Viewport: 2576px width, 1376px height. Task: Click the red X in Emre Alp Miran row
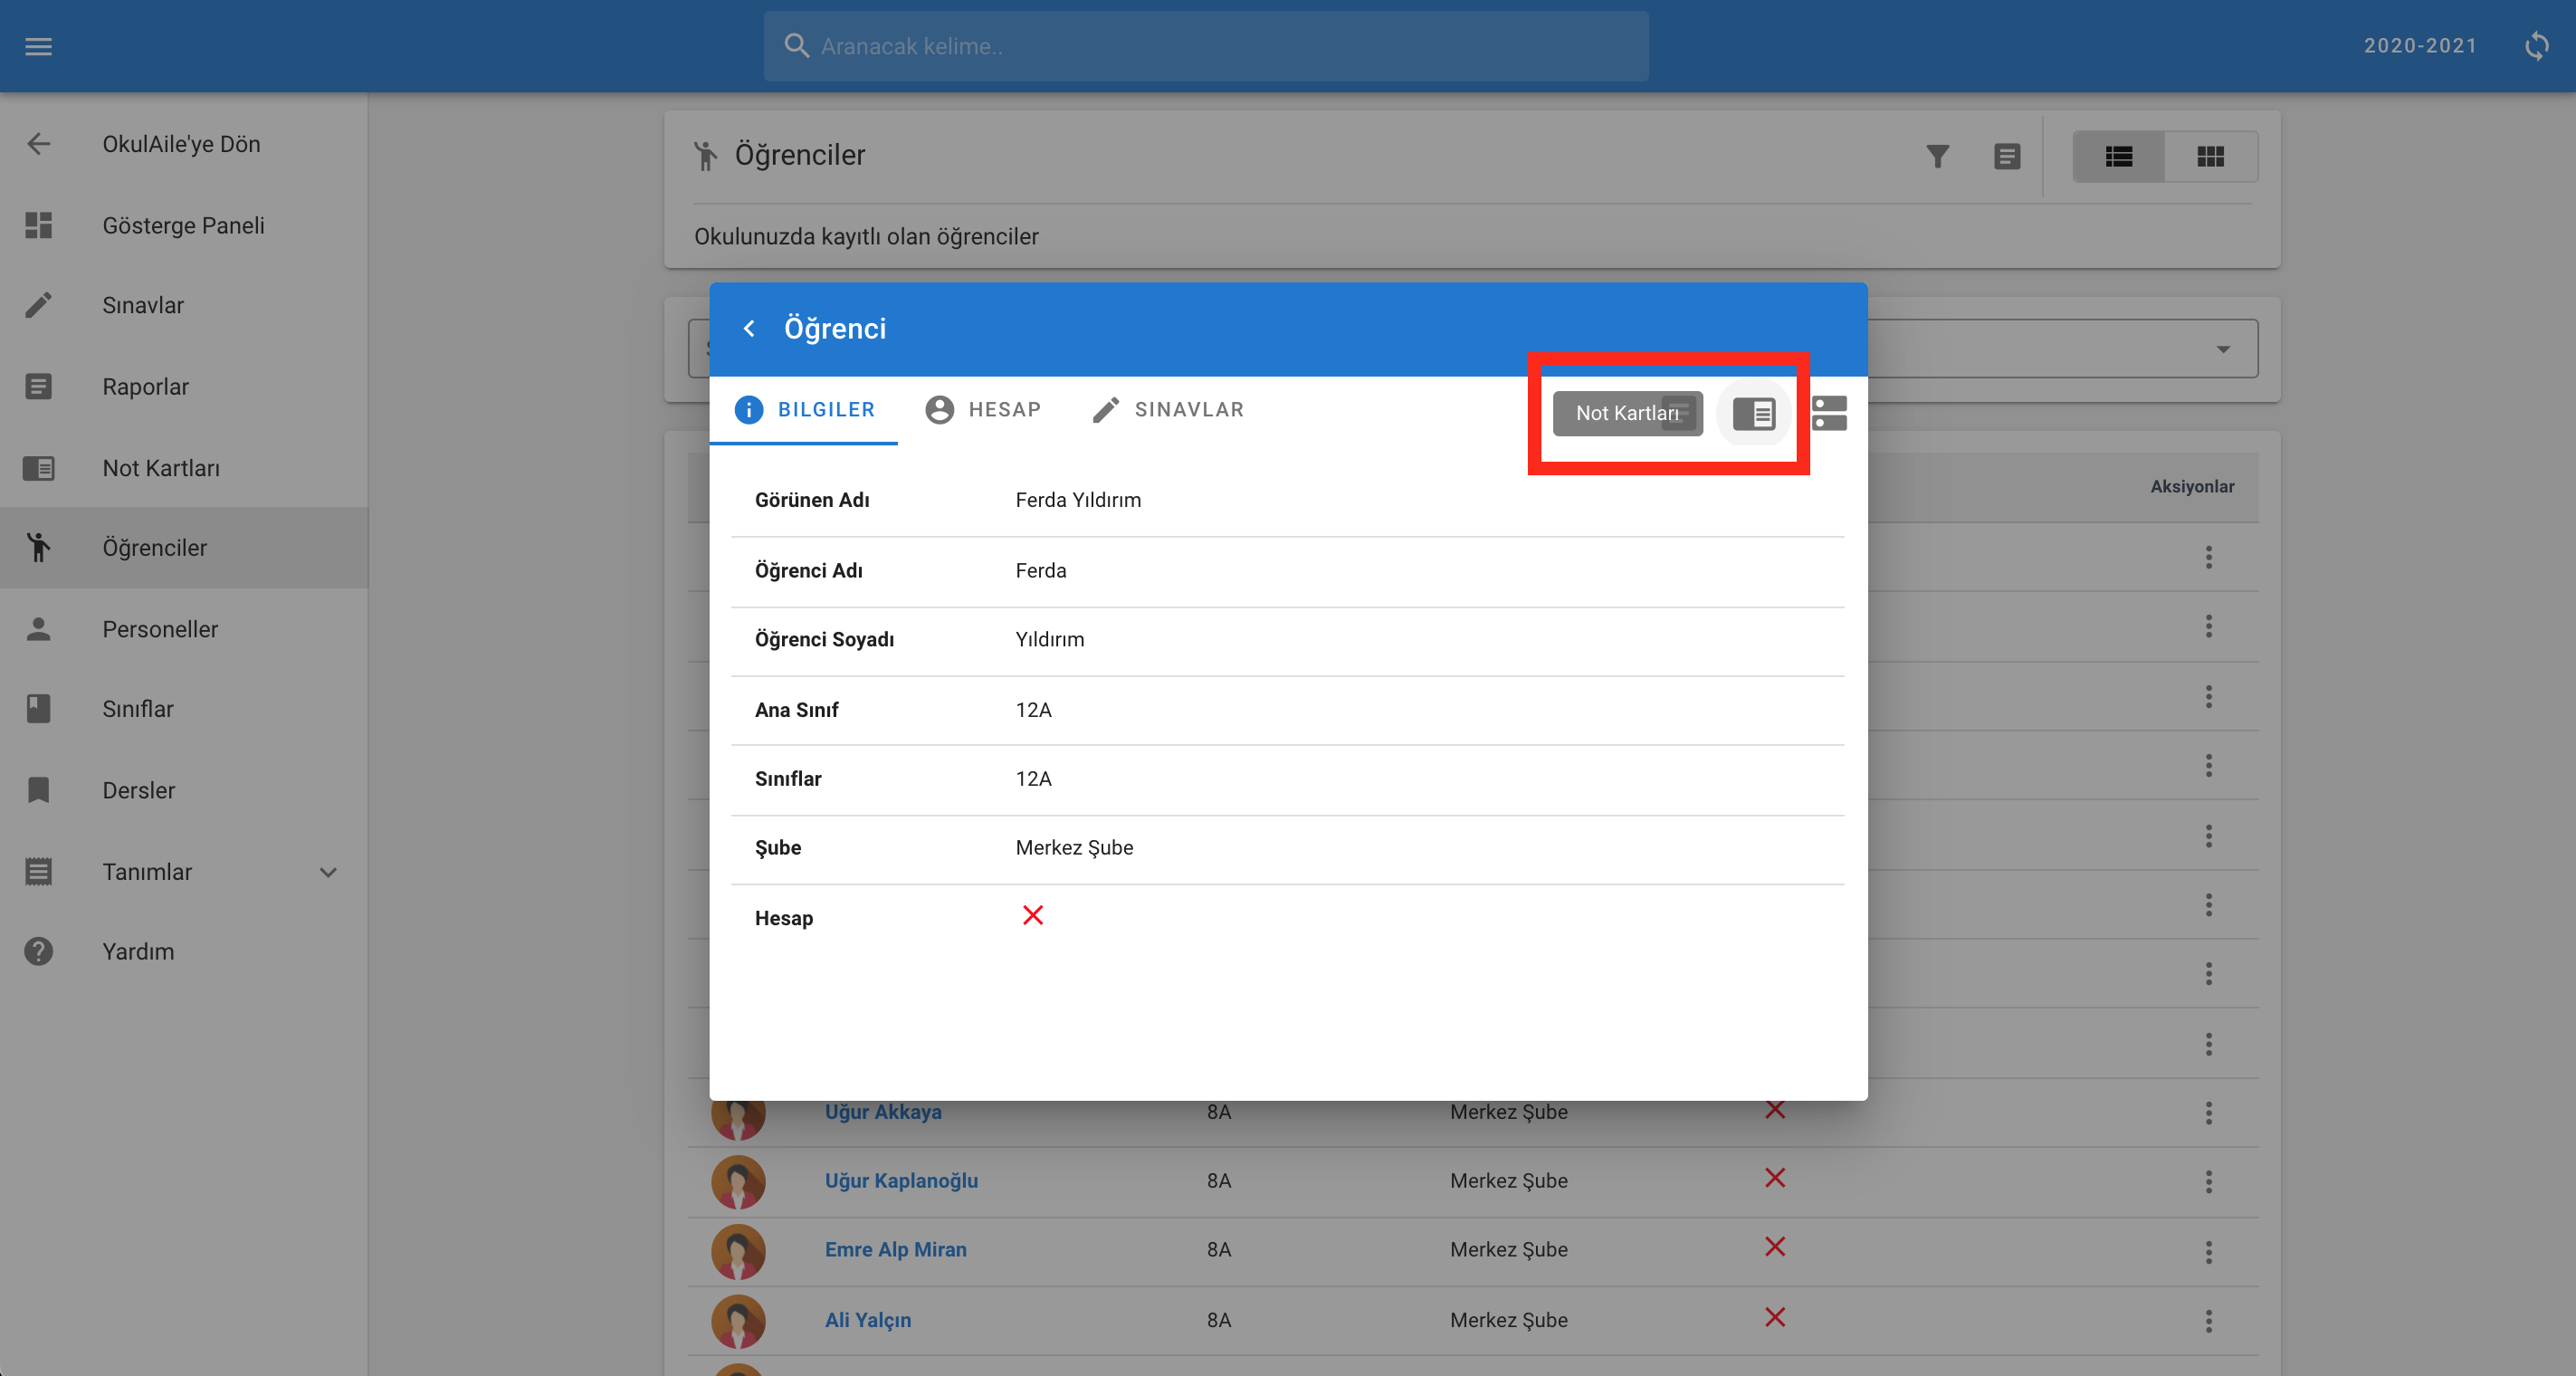point(1775,1247)
